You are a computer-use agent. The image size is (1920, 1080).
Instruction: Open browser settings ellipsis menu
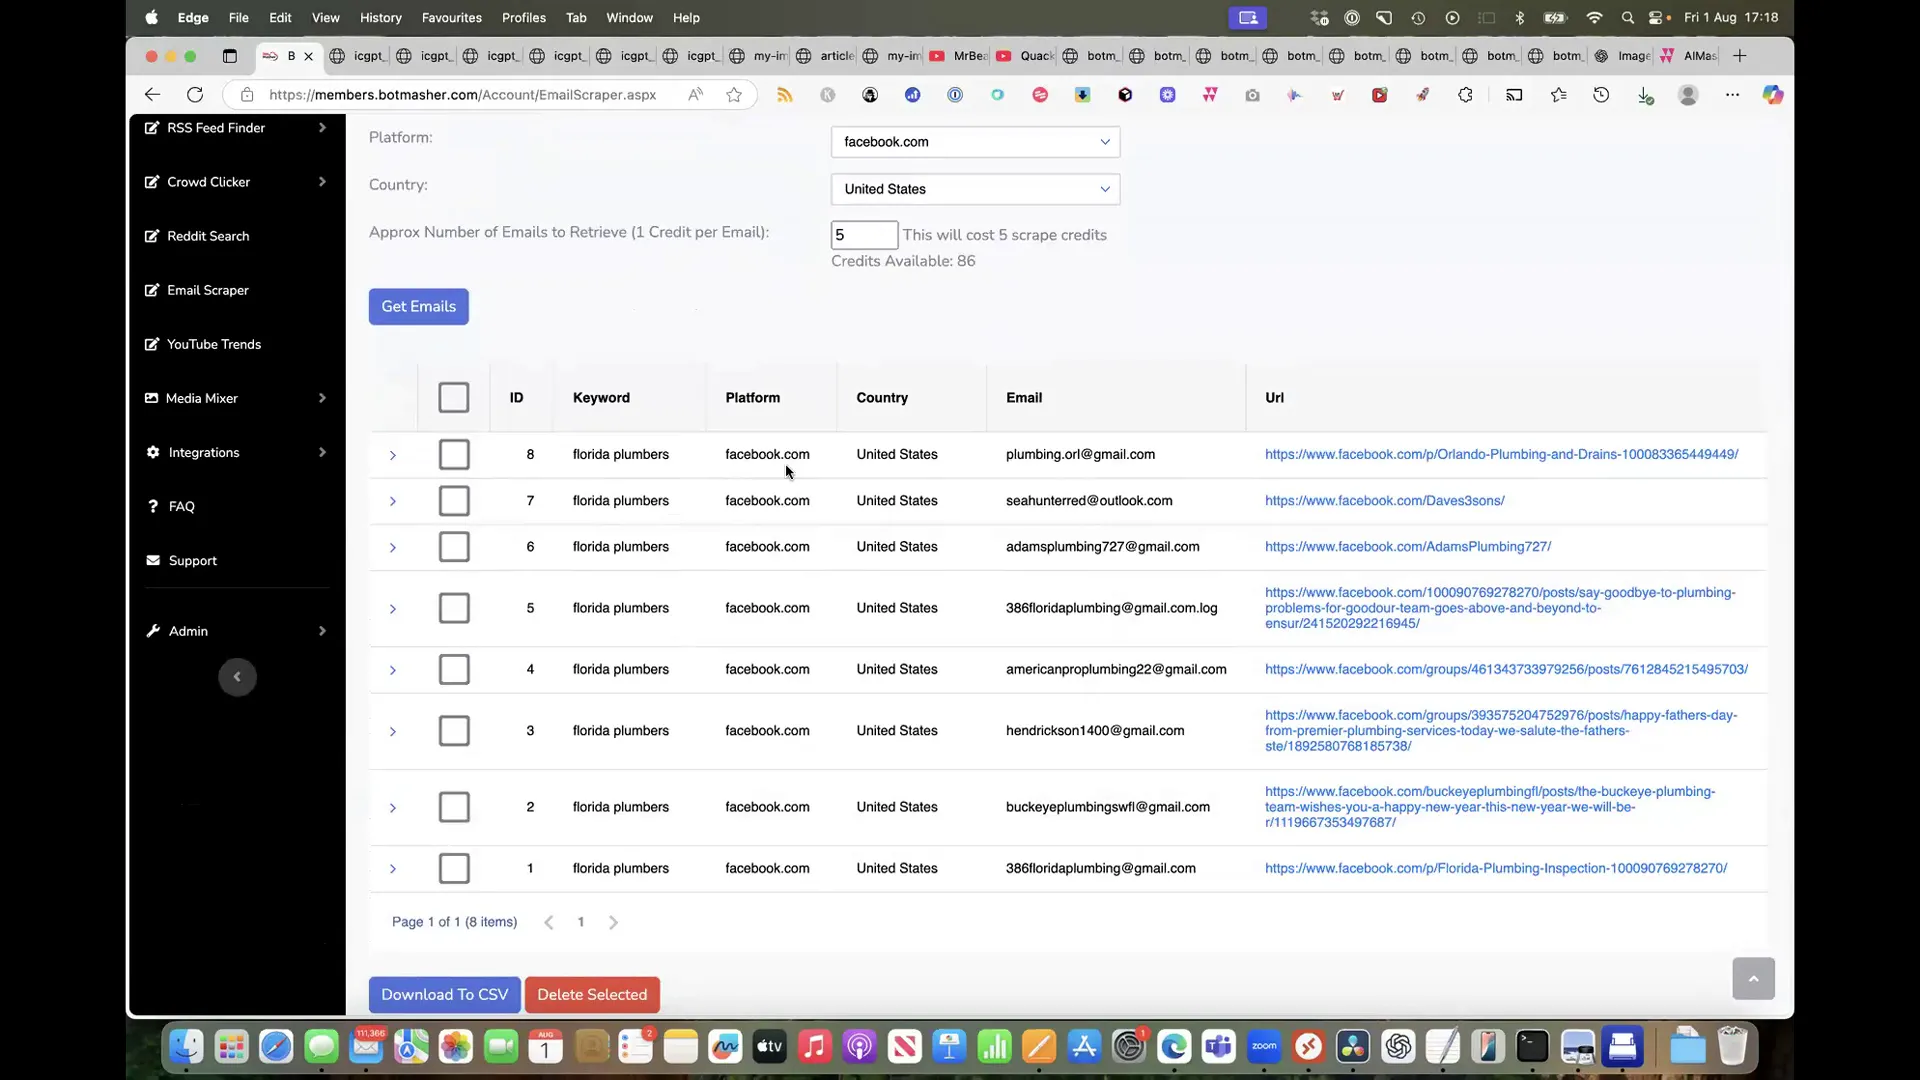click(x=1732, y=95)
